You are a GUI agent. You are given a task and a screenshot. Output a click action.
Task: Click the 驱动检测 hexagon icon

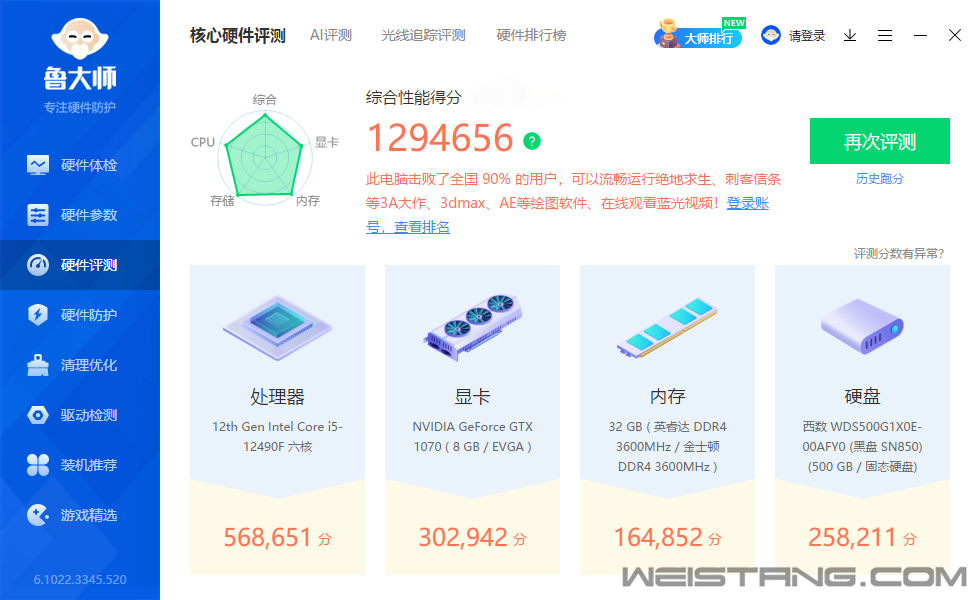pos(38,415)
